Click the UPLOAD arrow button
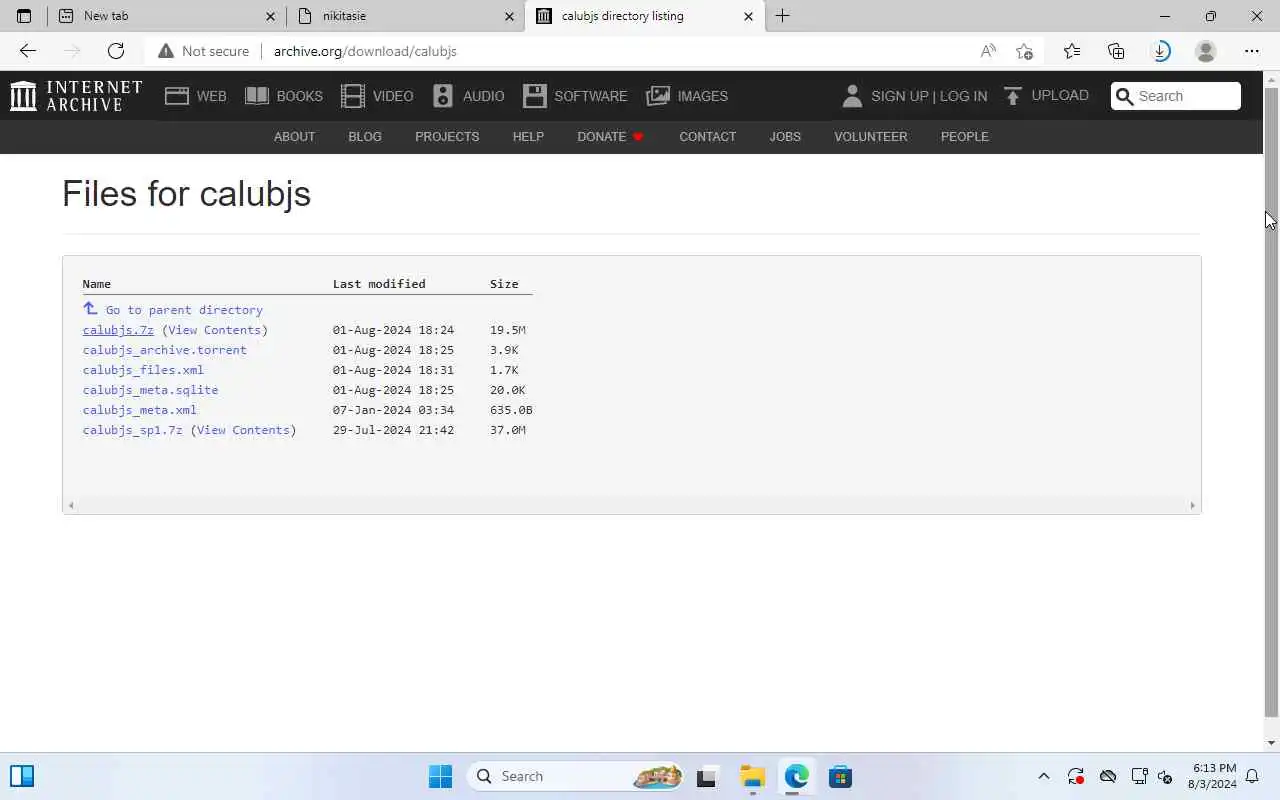The height and width of the screenshot is (800, 1280). pos(1046,96)
